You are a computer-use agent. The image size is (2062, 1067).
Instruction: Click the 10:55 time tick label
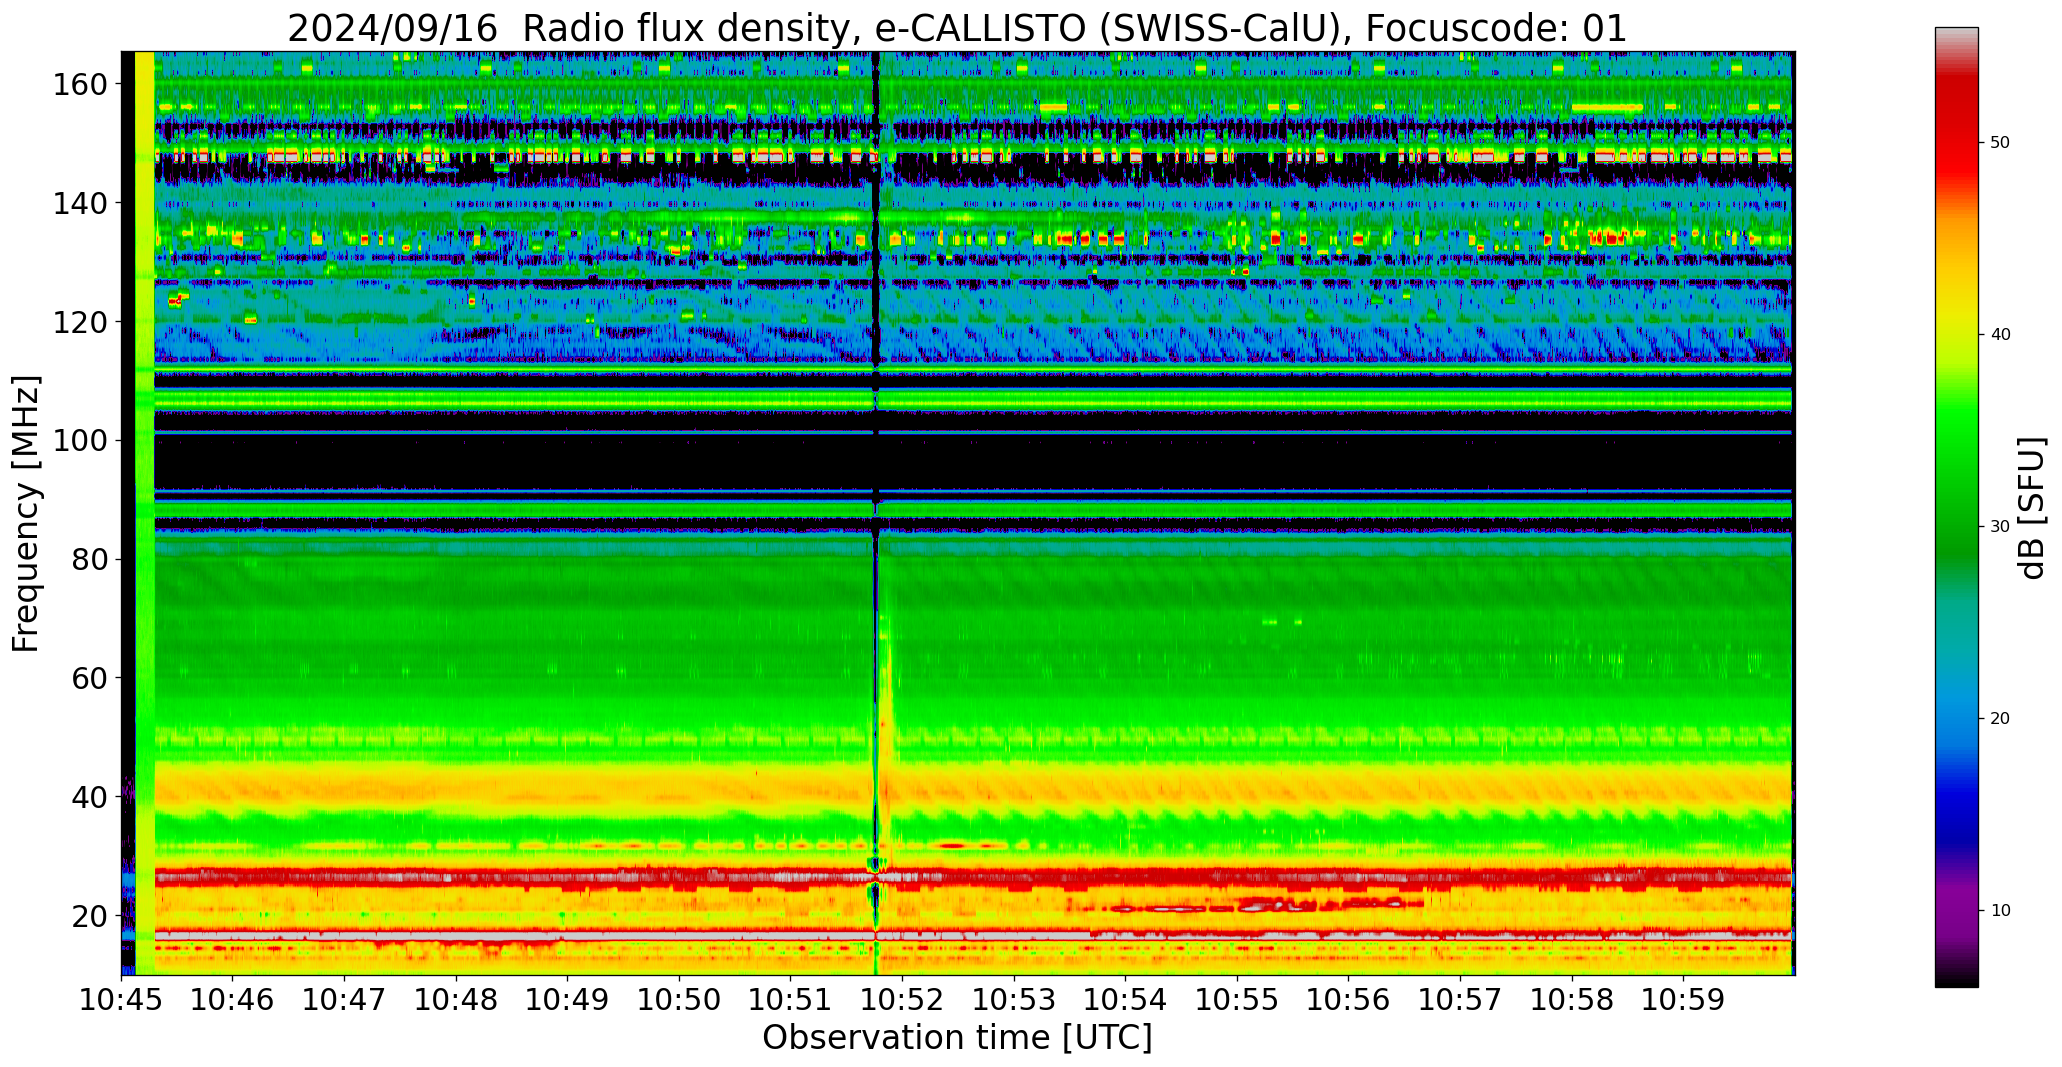point(1237,999)
